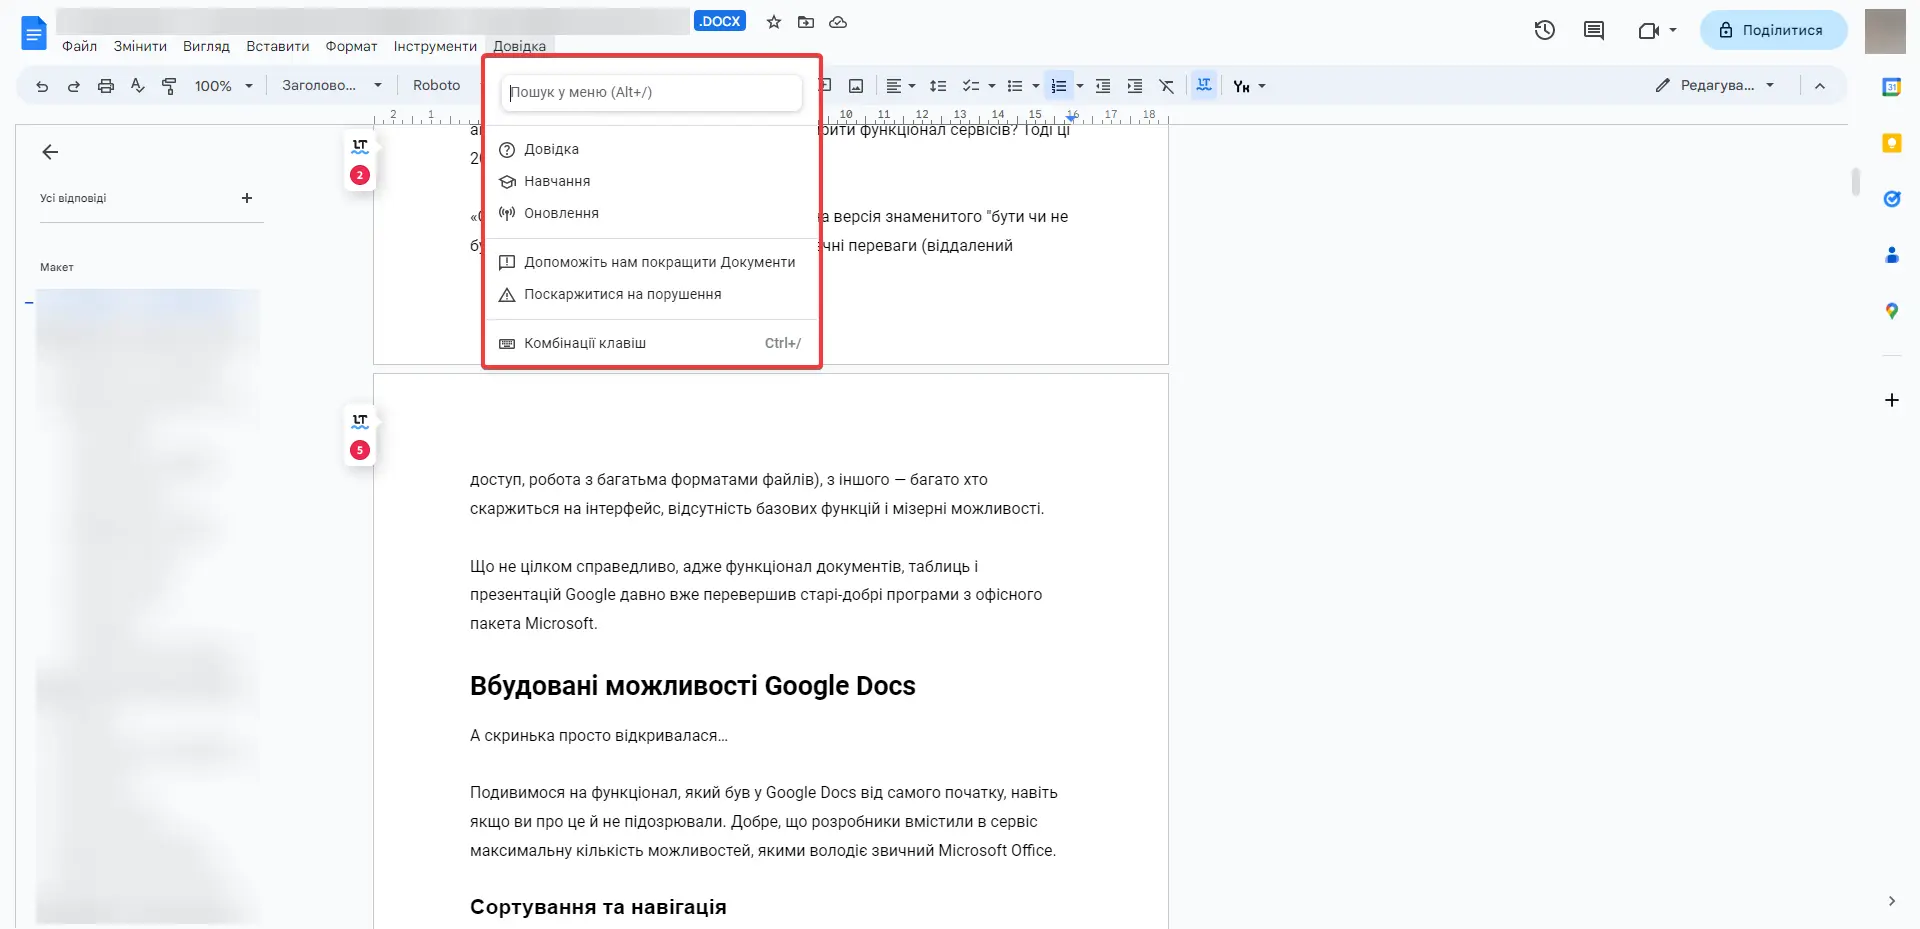Toggle the checklist formatting
The image size is (1920, 929).
(x=970, y=86)
